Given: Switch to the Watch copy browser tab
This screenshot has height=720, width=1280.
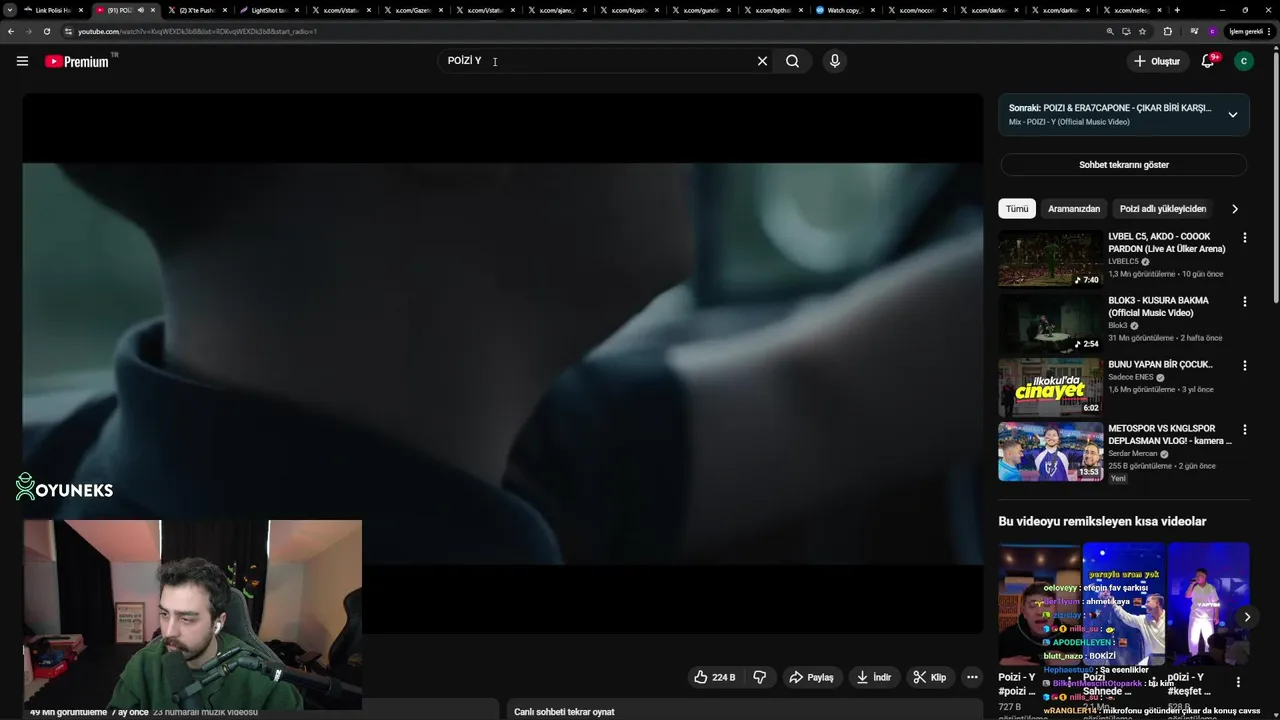Looking at the screenshot, I should coord(845,10).
